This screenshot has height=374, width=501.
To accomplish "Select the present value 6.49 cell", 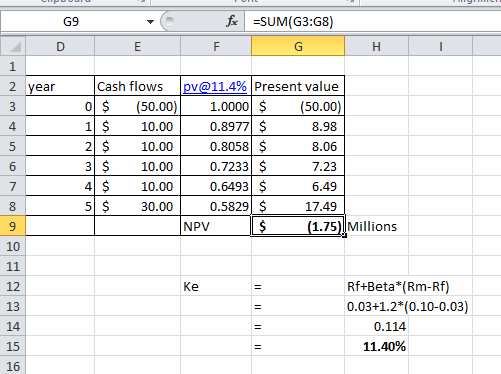I will 298,186.
